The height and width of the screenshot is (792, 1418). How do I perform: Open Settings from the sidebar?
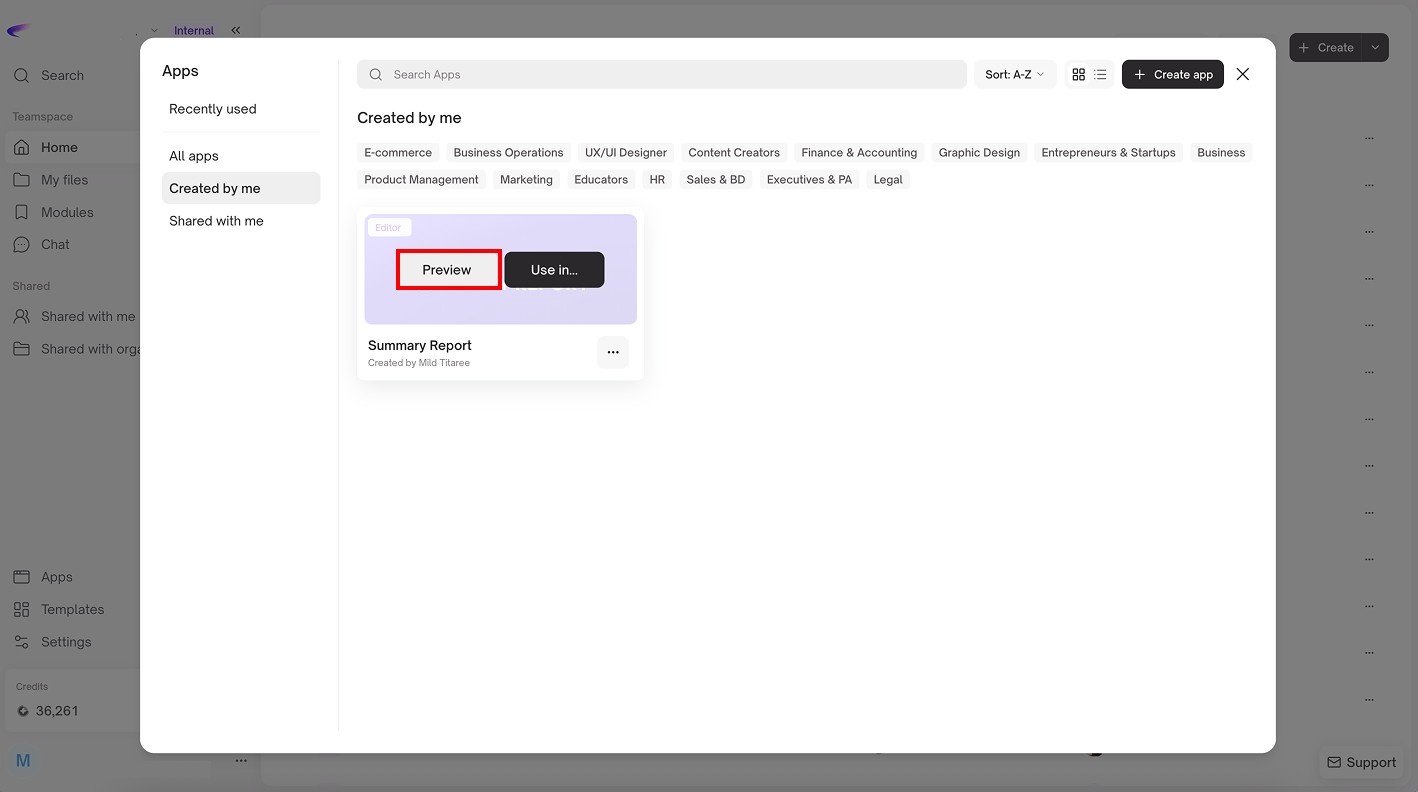click(65, 642)
